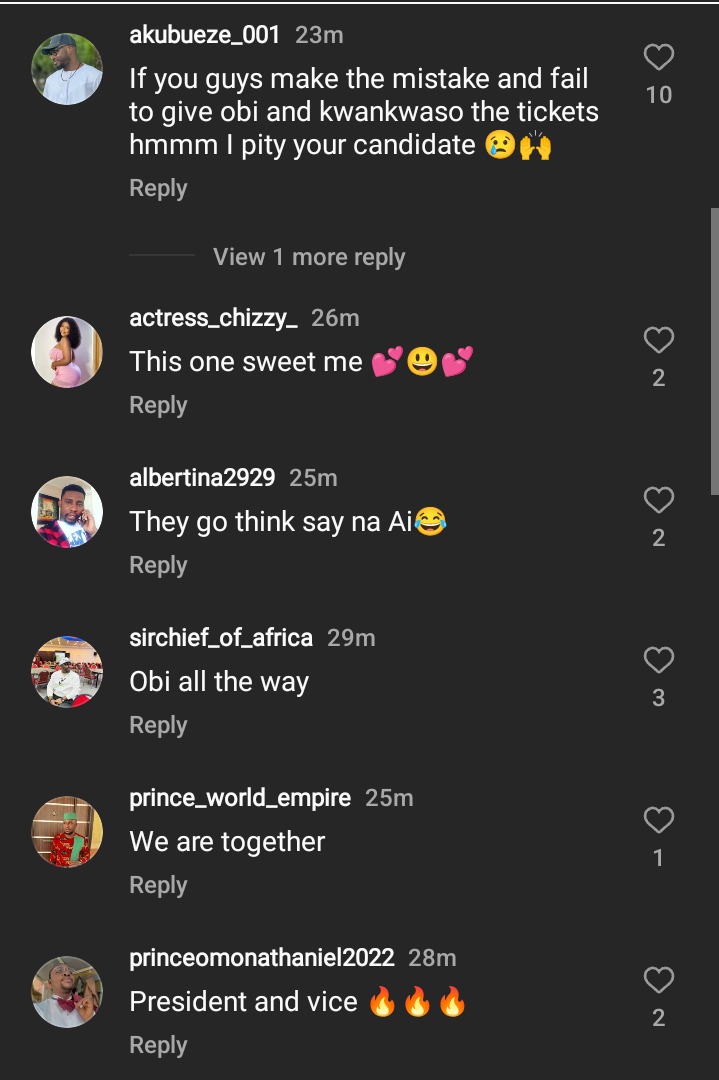Open the sirchief_of_africa username link
The width and height of the screenshot is (719, 1080).
[221, 638]
